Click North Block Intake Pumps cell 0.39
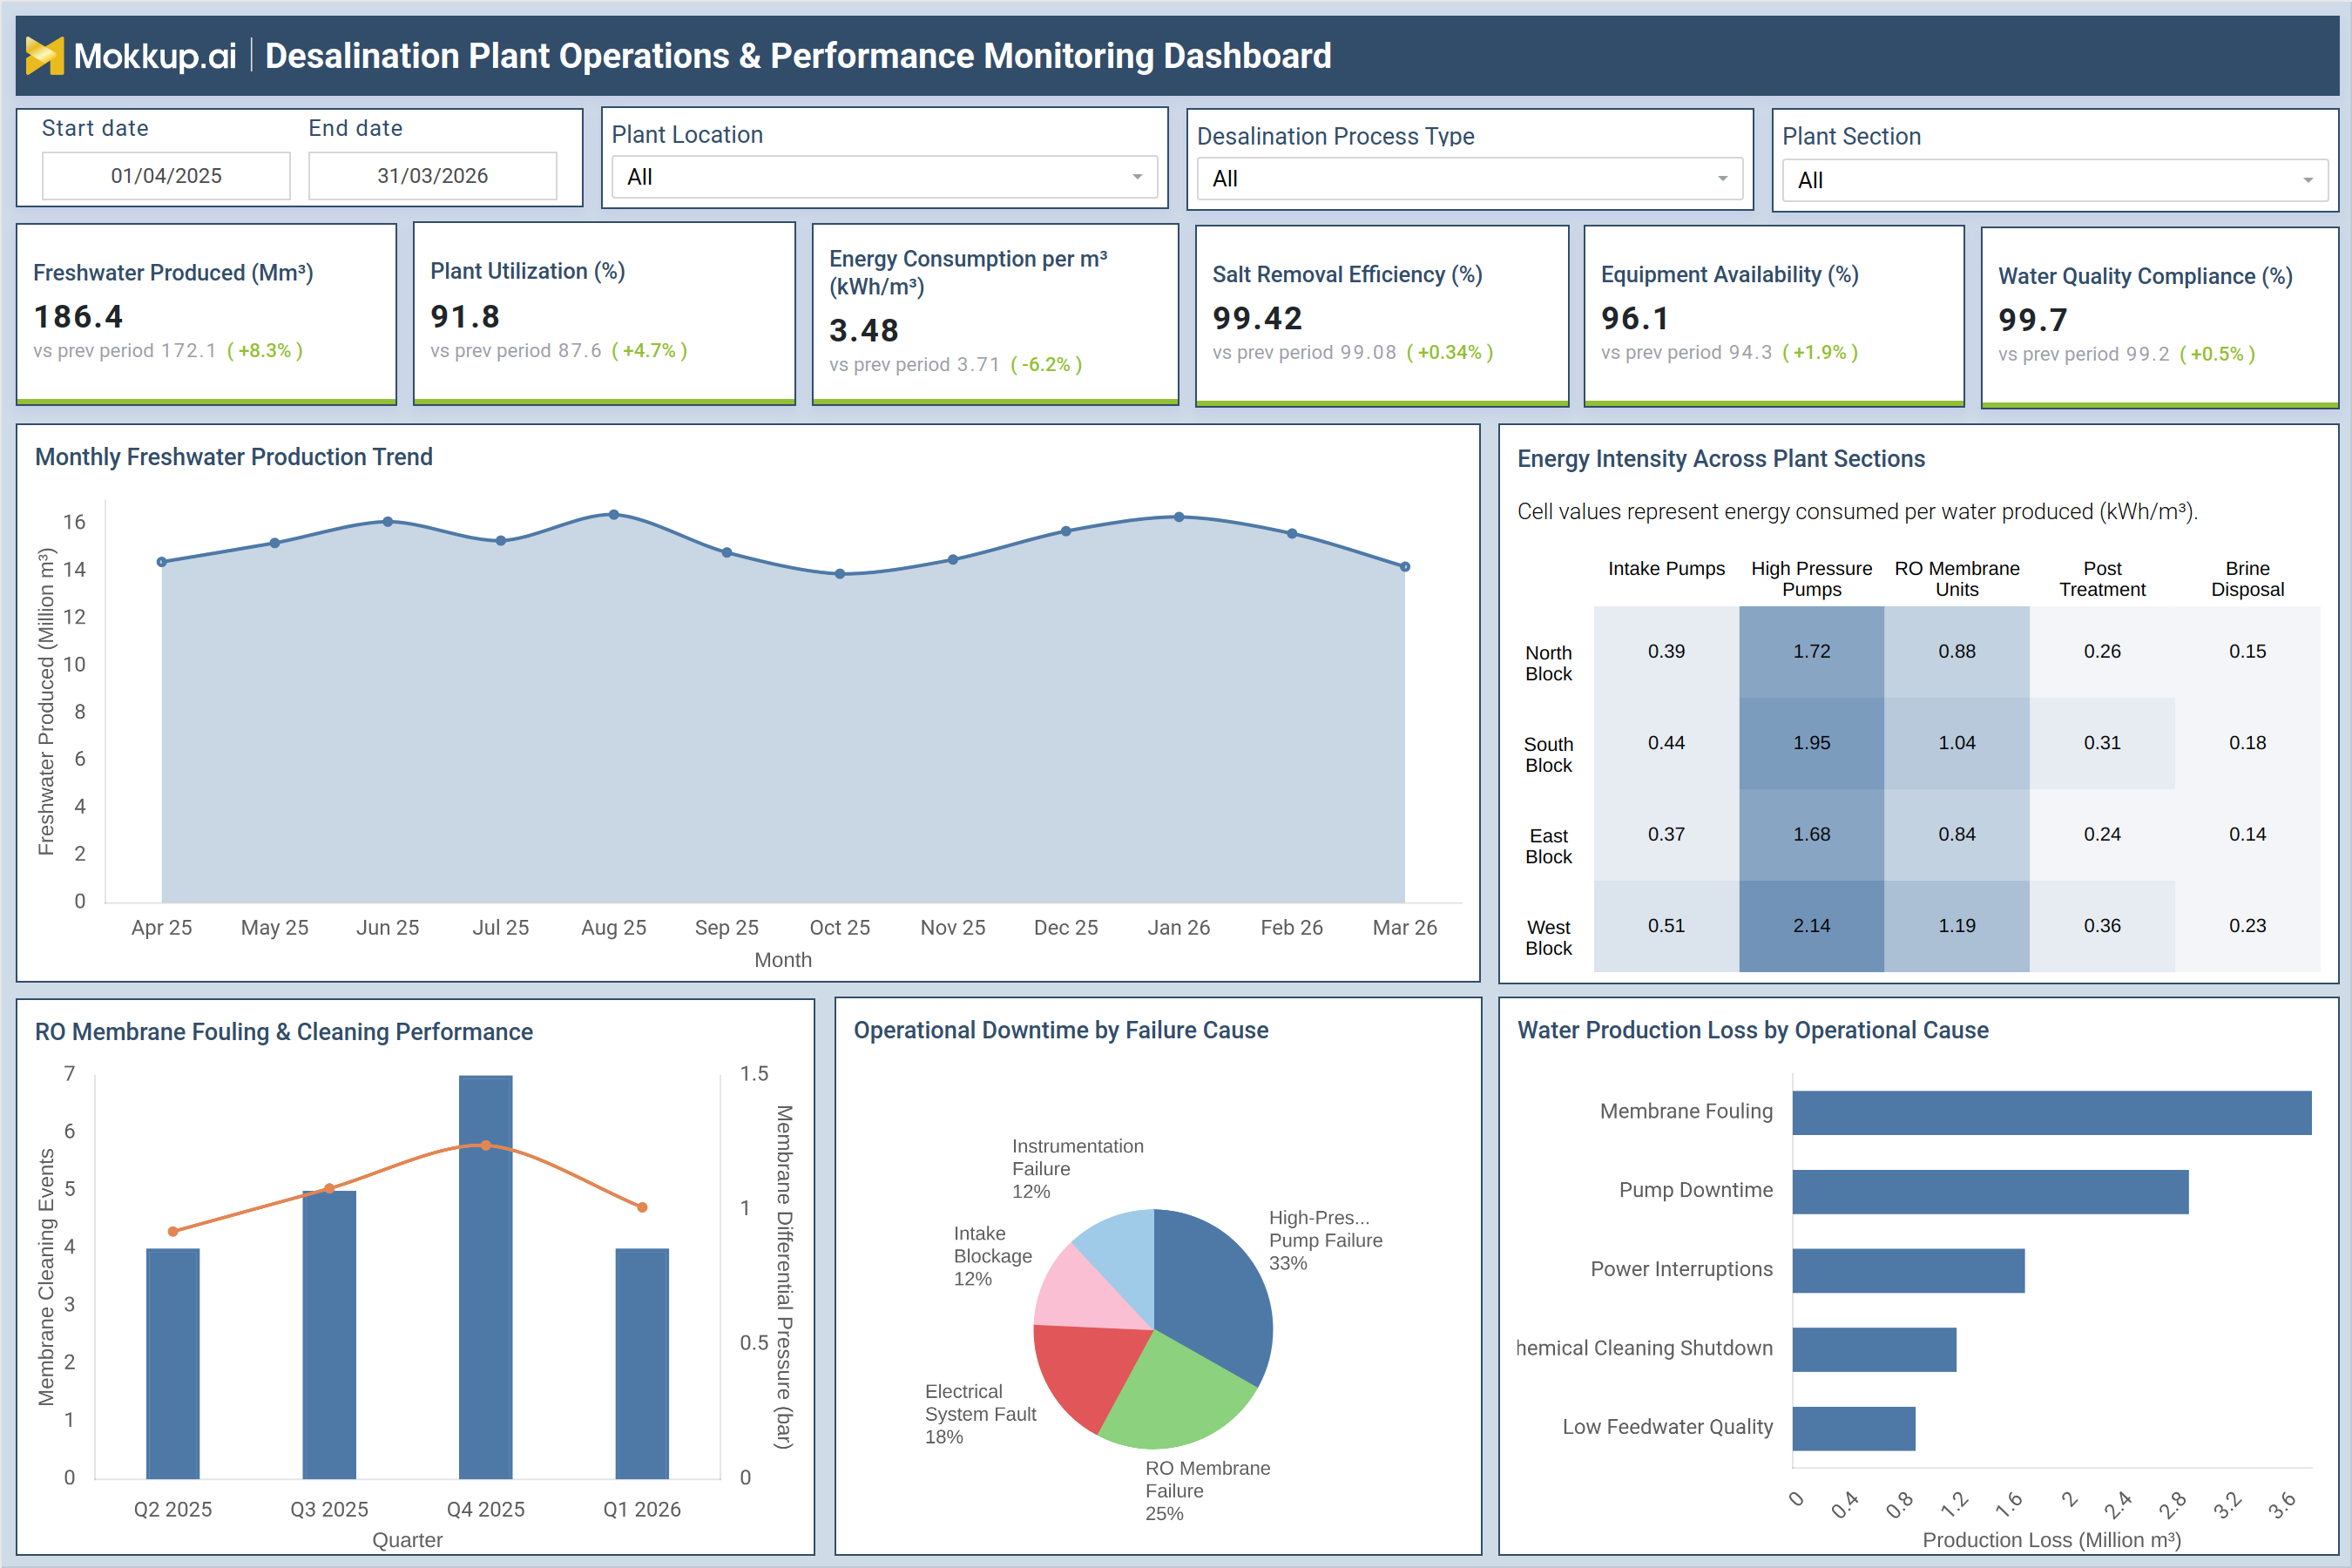This screenshot has height=1568, width=2352. [1666, 651]
